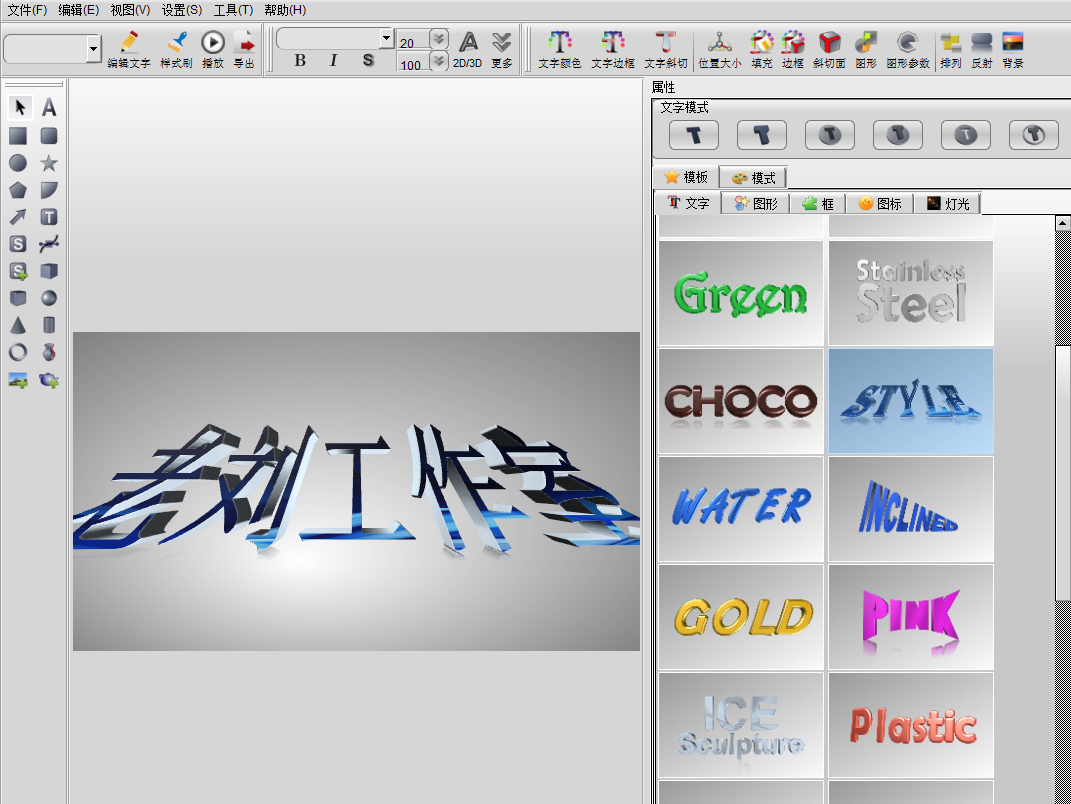This screenshot has height=804, width=1071.
Task: Expand the 更多 more options chevron
Action: pyautogui.click(x=502, y=42)
